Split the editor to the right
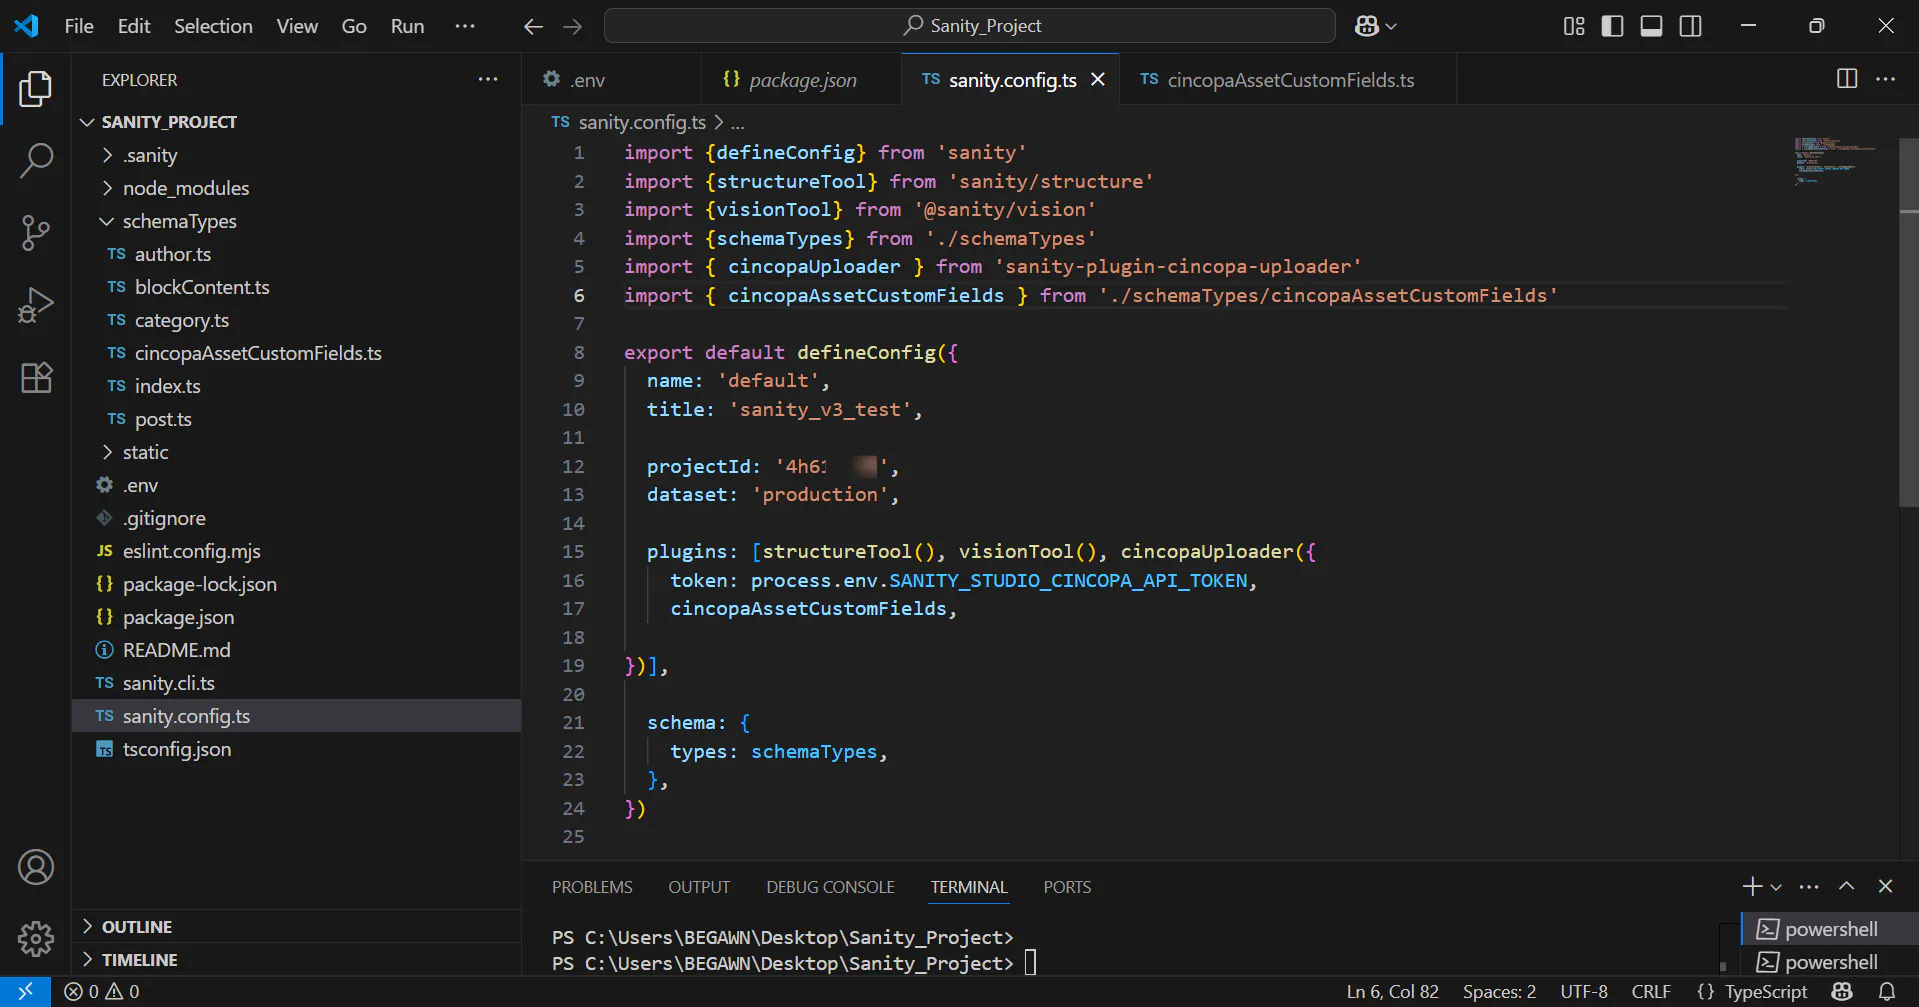This screenshot has width=1919, height=1007. click(1847, 79)
